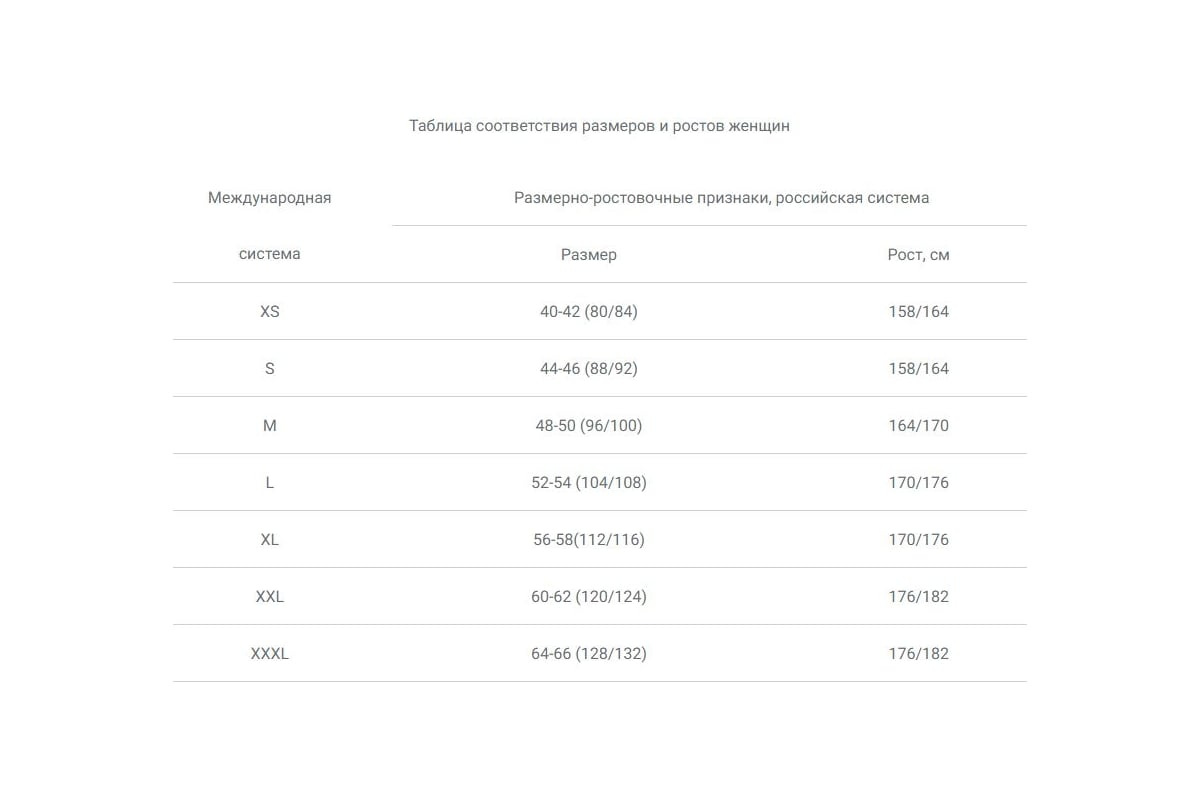This screenshot has height=800, width=1200.
Task: Click the 'система' header text
Action: point(269,255)
